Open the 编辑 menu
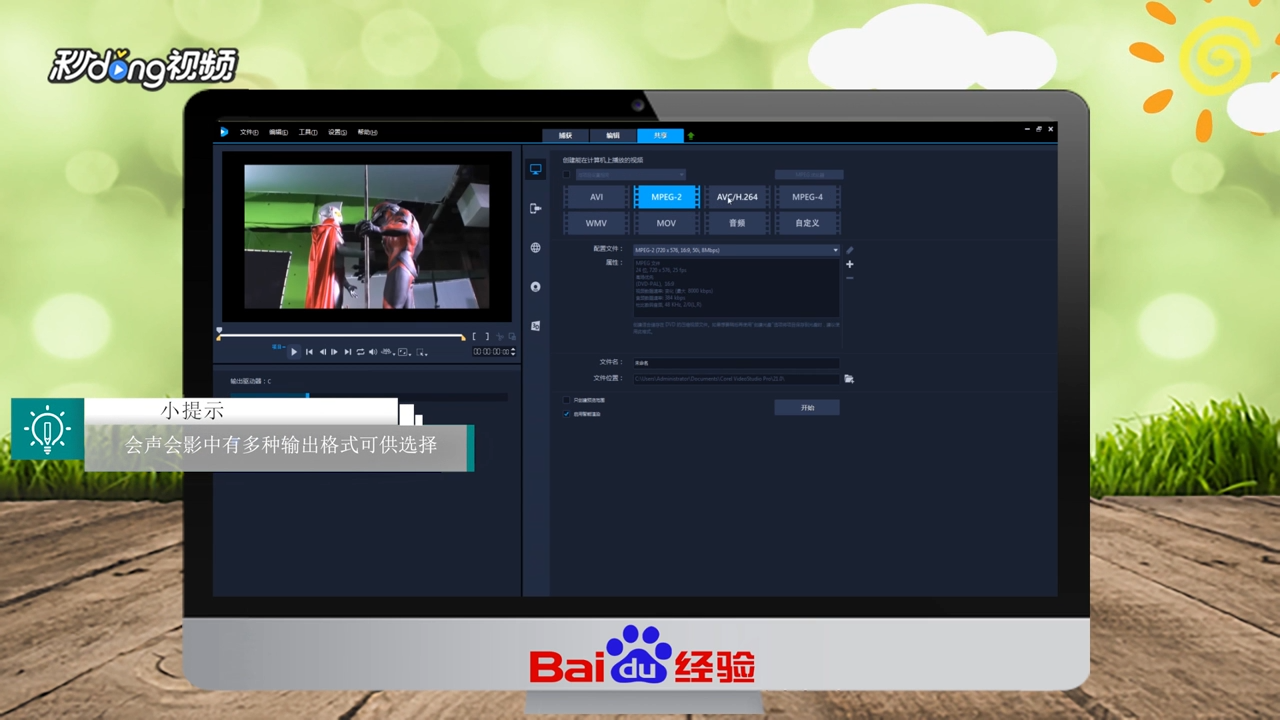 coord(278,132)
